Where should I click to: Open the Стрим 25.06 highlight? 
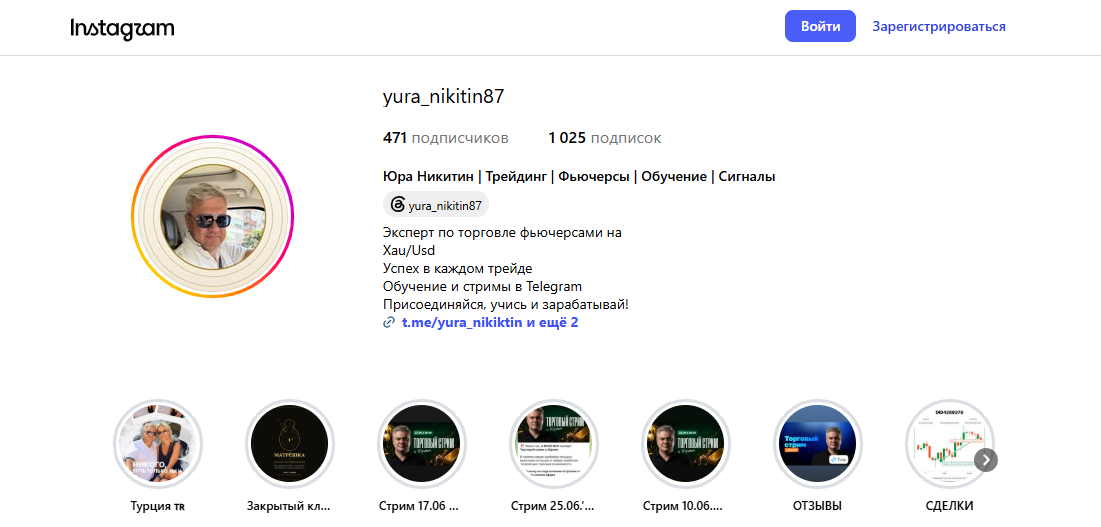[x=553, y=444]
